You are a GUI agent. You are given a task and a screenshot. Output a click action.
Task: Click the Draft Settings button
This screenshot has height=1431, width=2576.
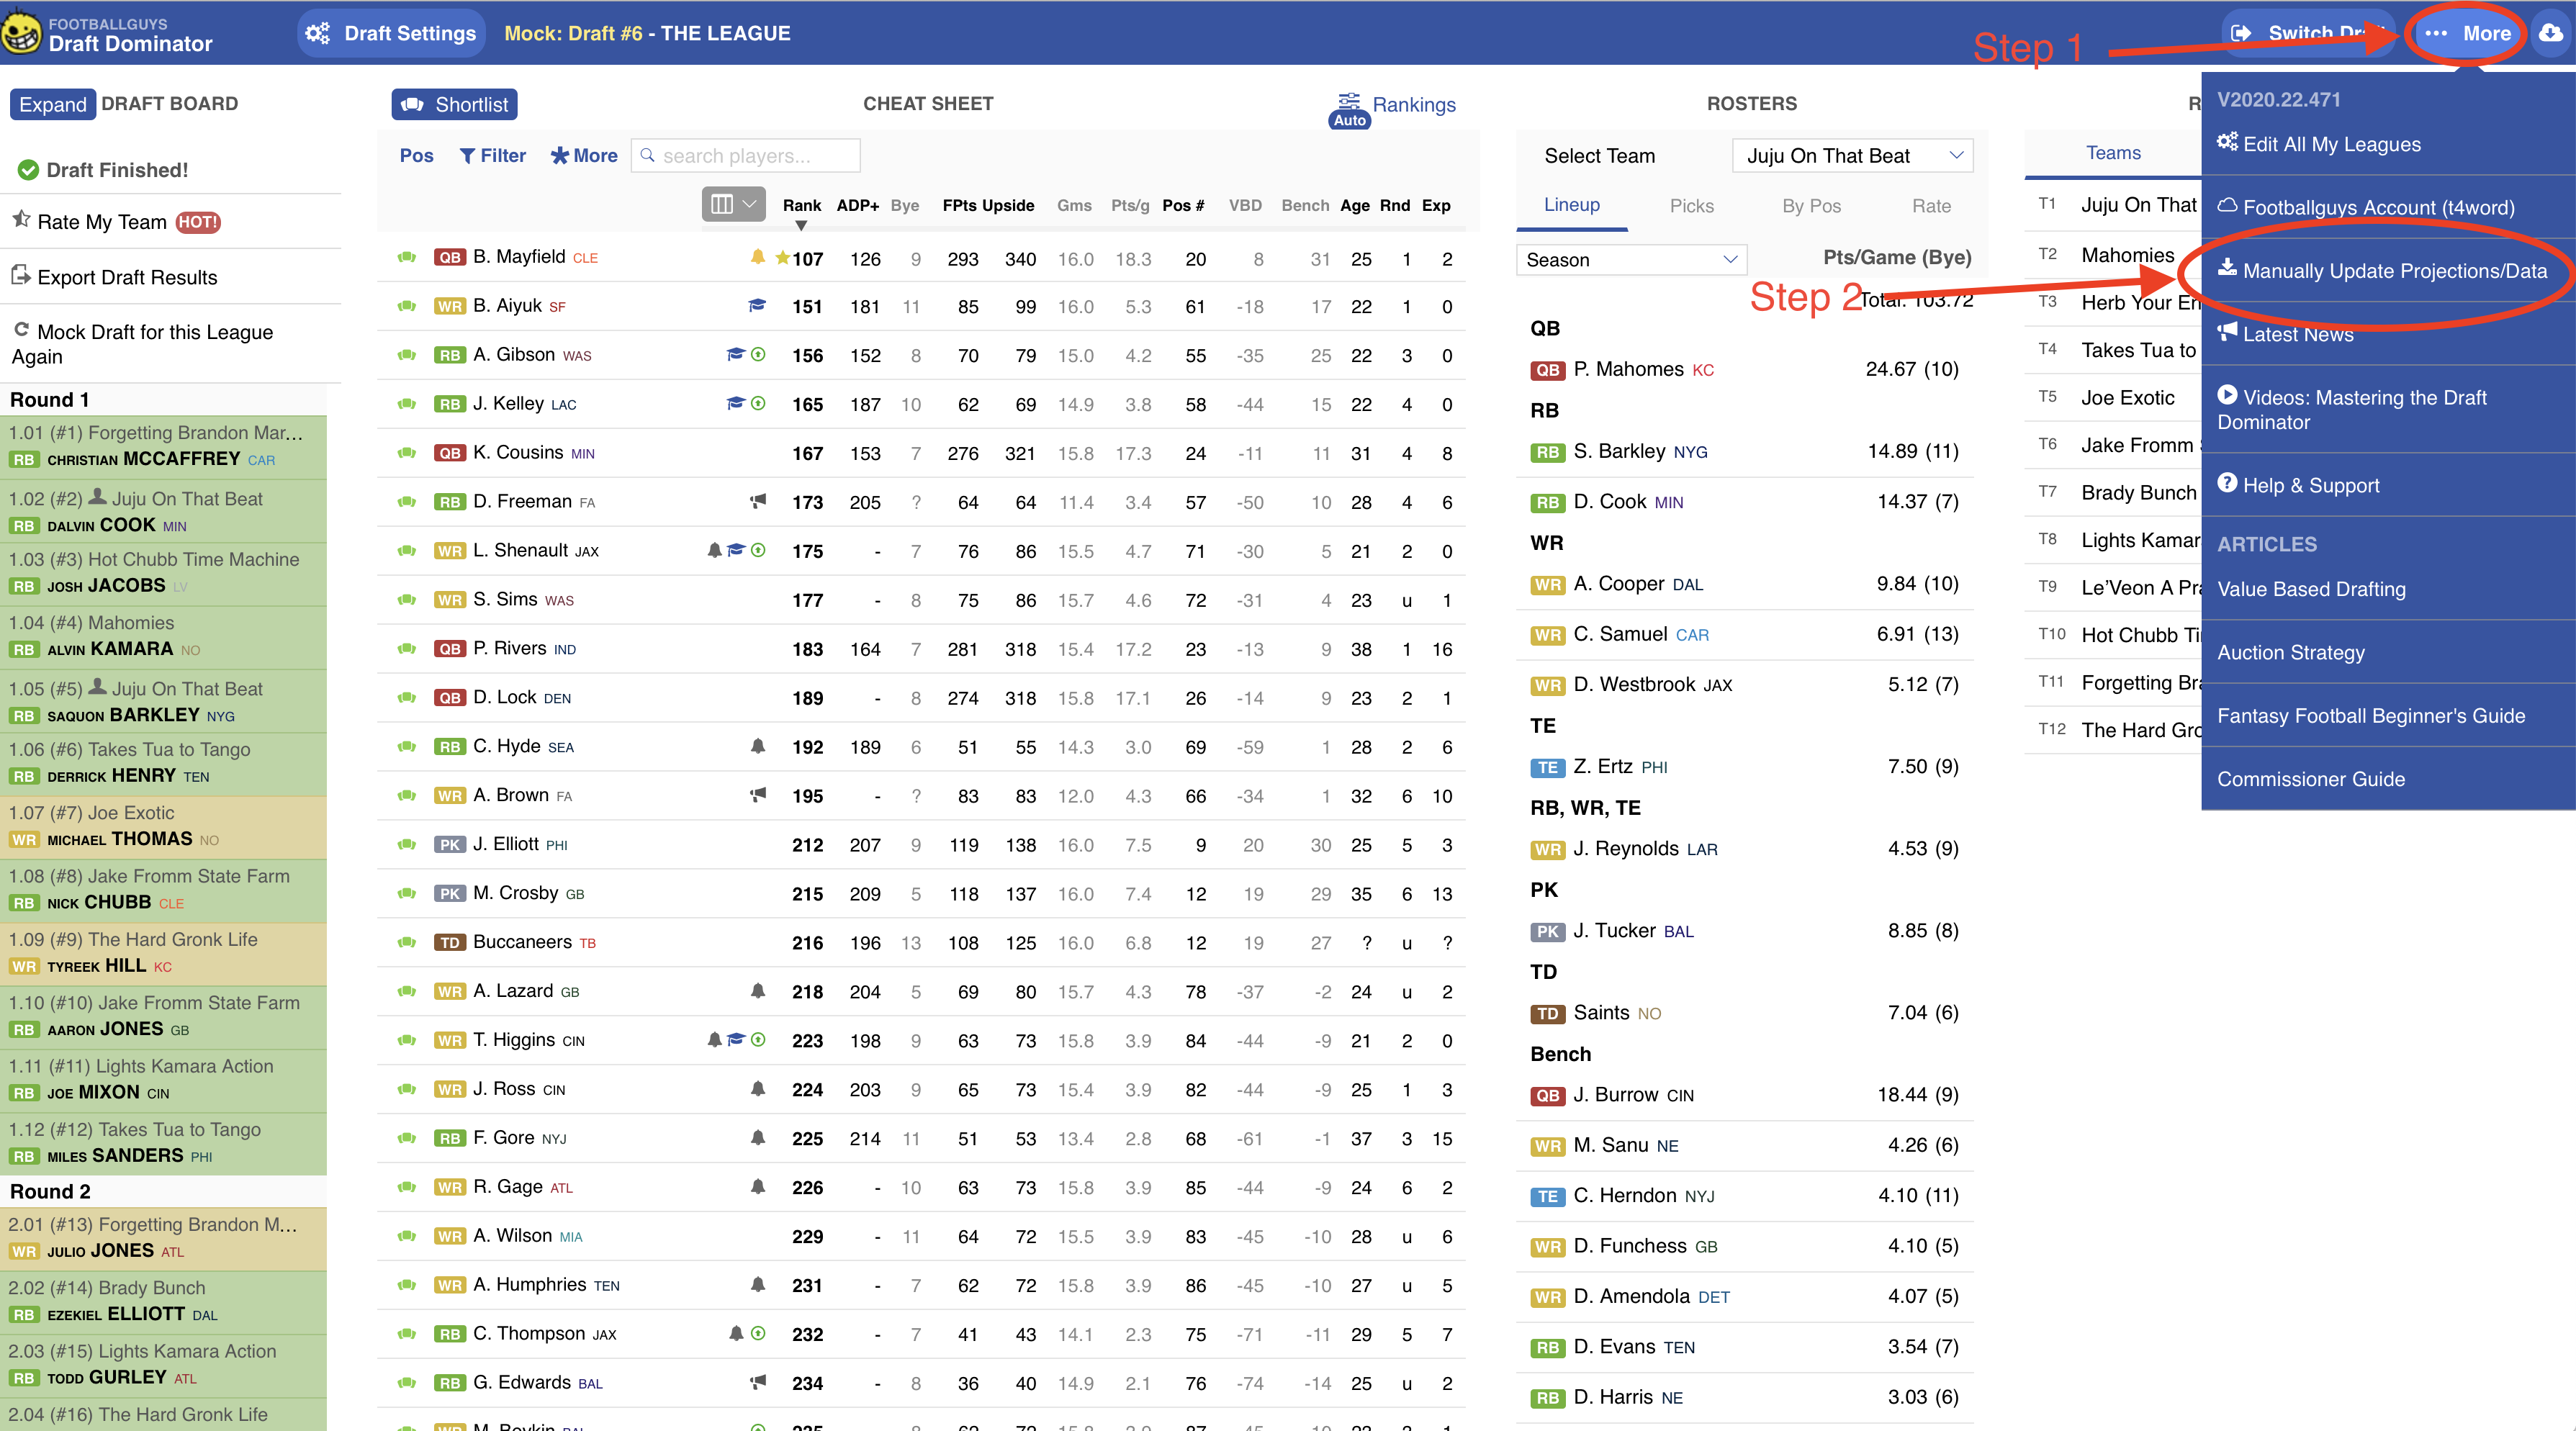coord(392,33)
